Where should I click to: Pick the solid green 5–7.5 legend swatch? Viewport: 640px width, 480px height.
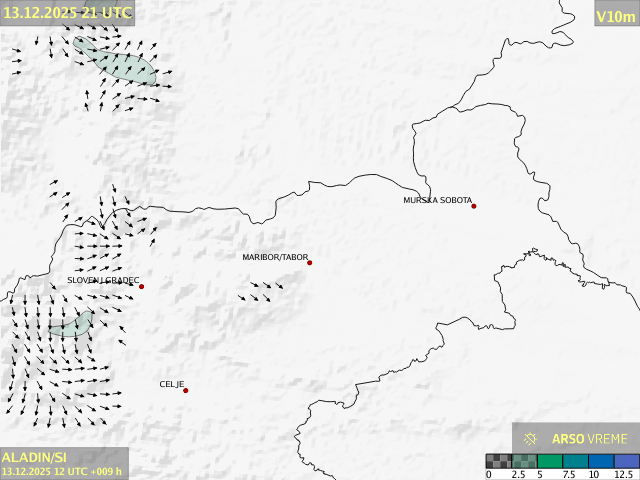pos(552,461)
